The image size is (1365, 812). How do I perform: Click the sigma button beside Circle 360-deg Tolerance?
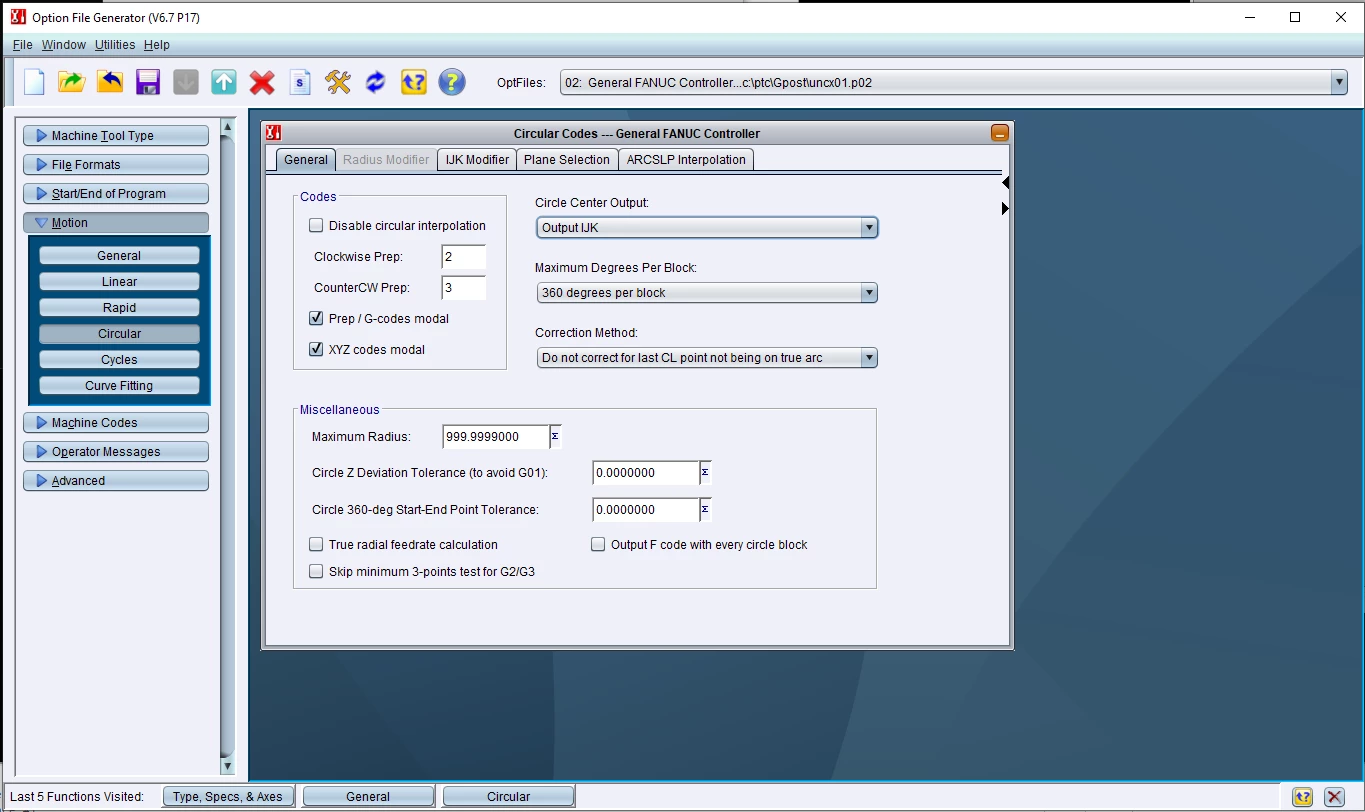(x=705, y=510)
